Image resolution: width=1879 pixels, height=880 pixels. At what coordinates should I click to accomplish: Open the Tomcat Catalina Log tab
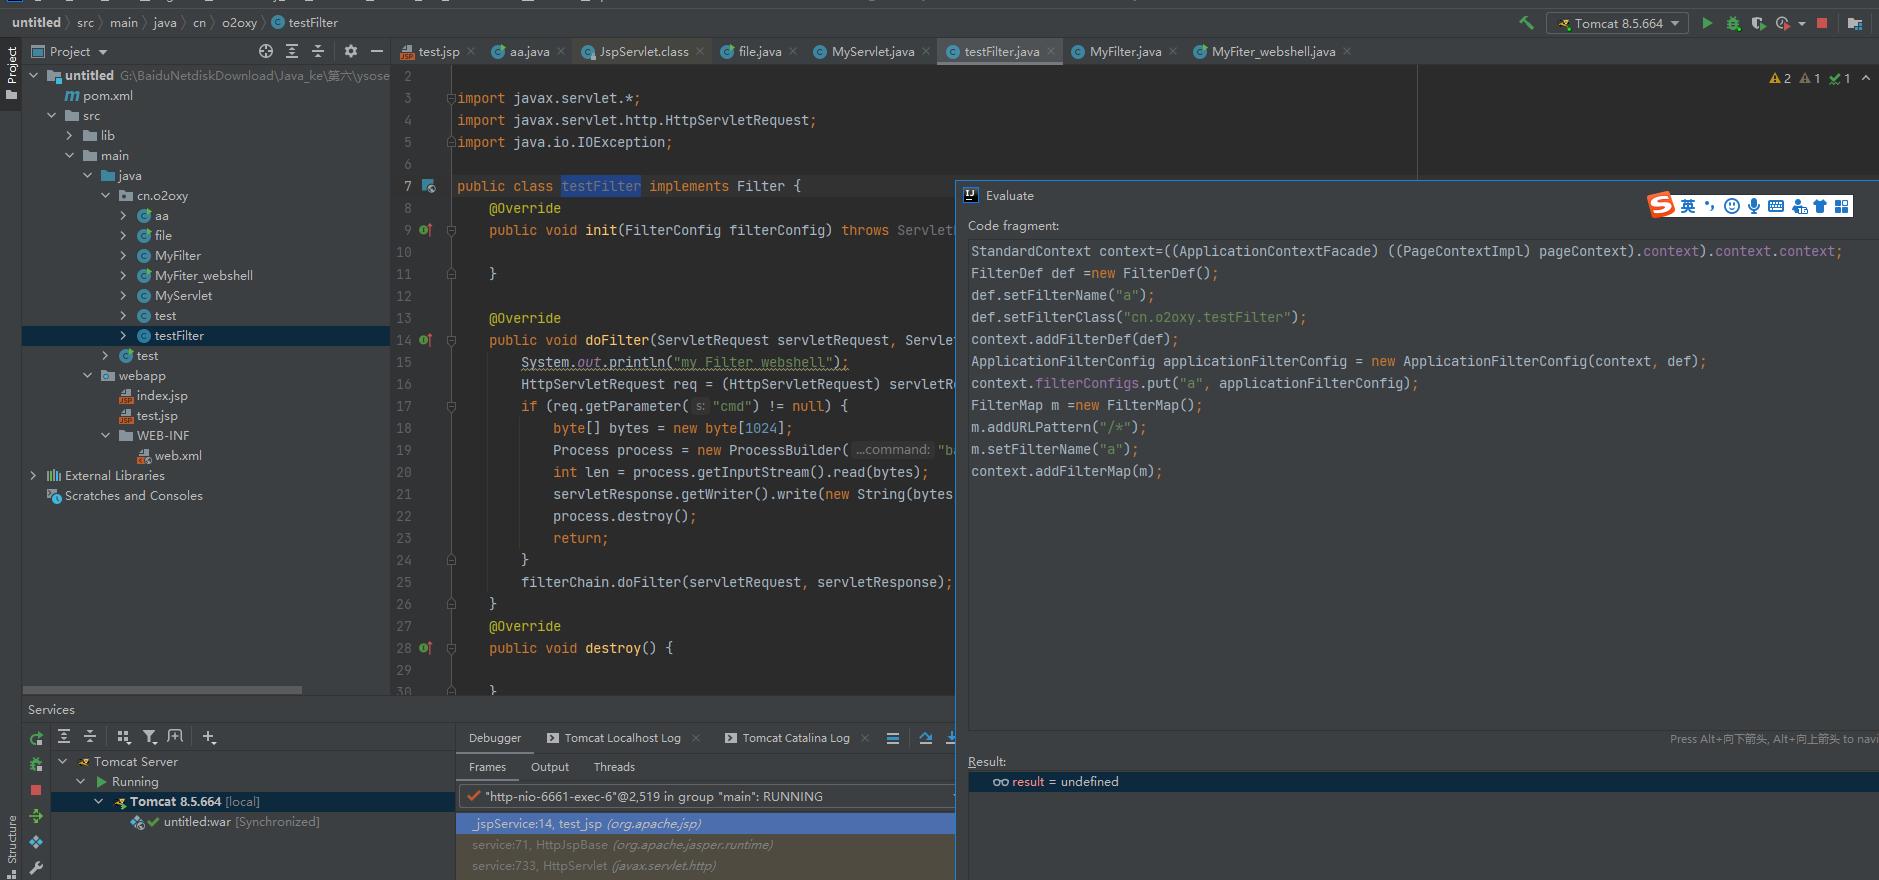click(x=796, y=738)
